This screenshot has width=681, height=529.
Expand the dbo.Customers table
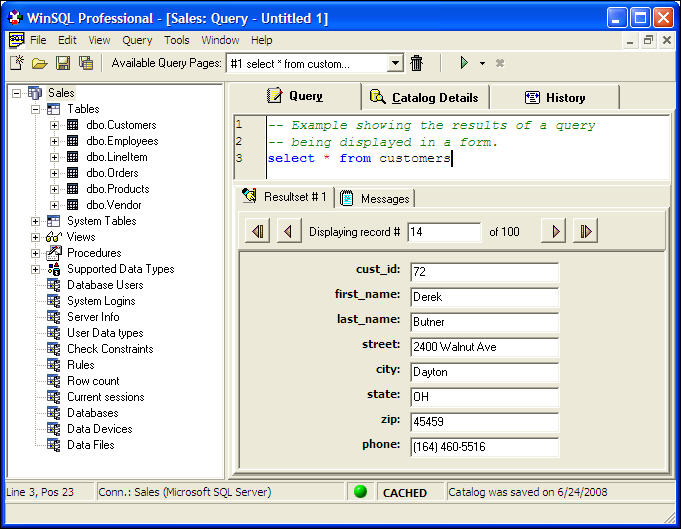click(54, 125)
